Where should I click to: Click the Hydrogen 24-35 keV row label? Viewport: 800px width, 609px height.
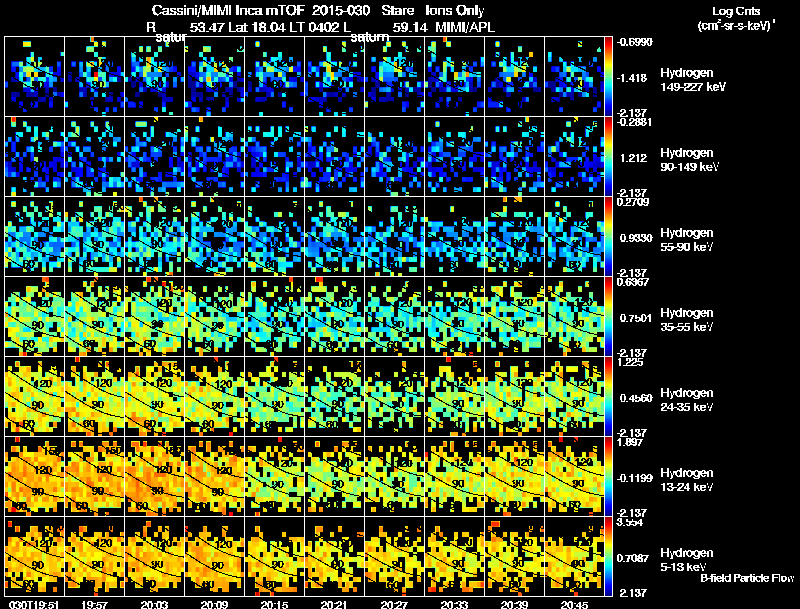click(x=686, y=400)
